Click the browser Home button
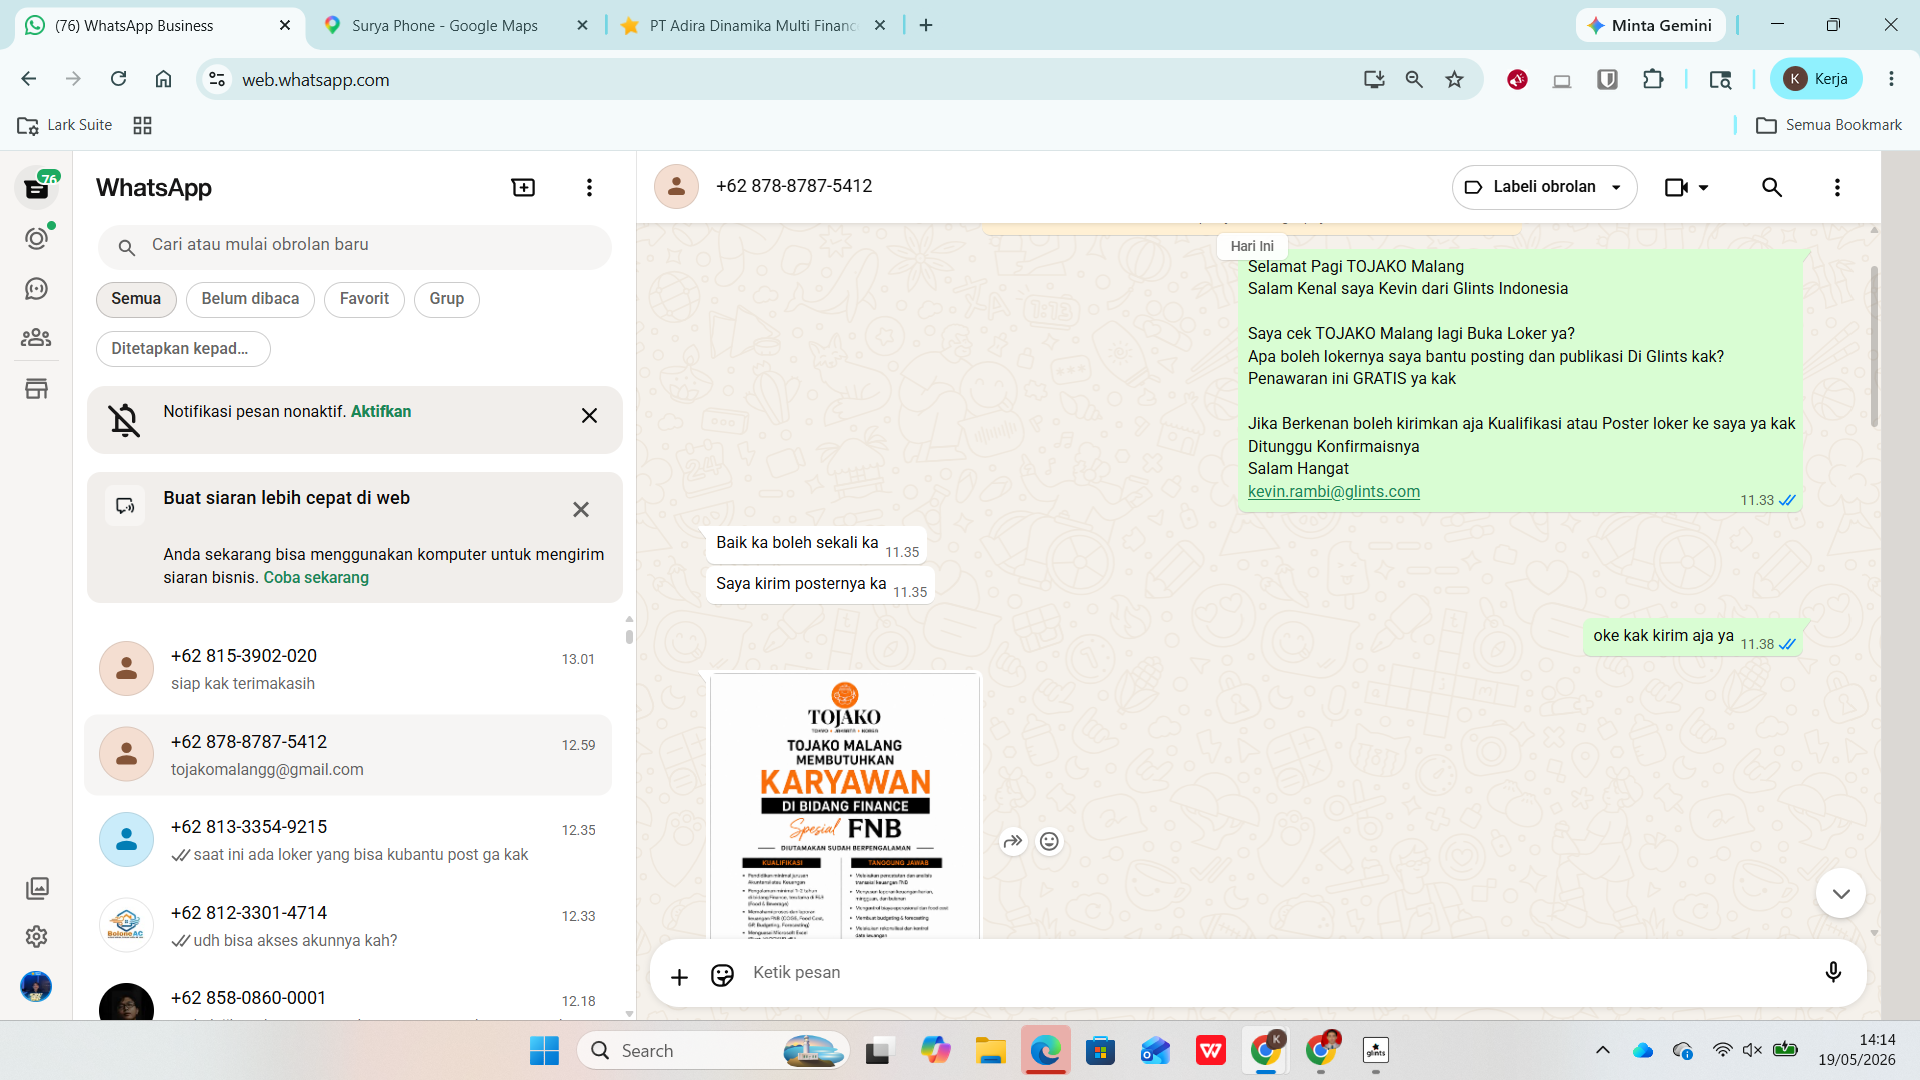 point(163,79)
